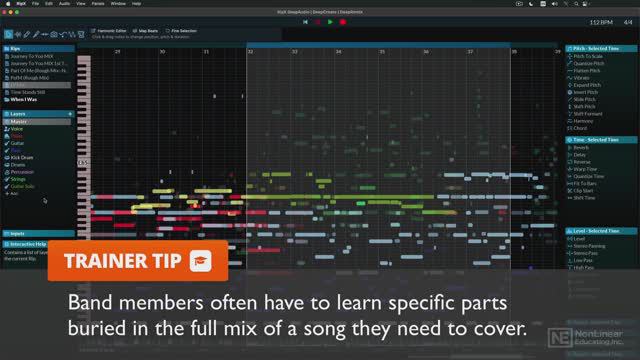Open Spotlight search in the menu bar
This screenshot has width=640, height=360.
pos(576,4)
